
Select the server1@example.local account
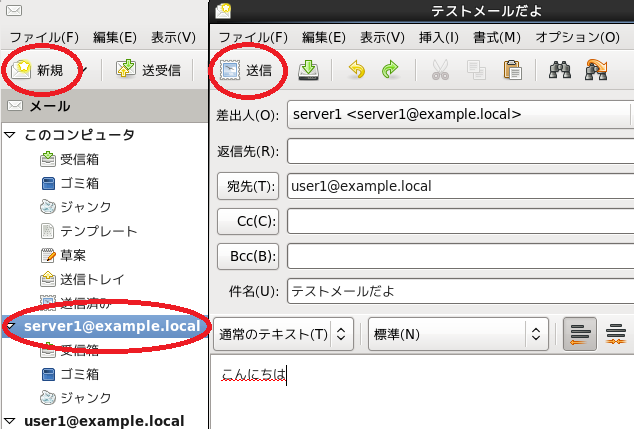pos(112,326)
